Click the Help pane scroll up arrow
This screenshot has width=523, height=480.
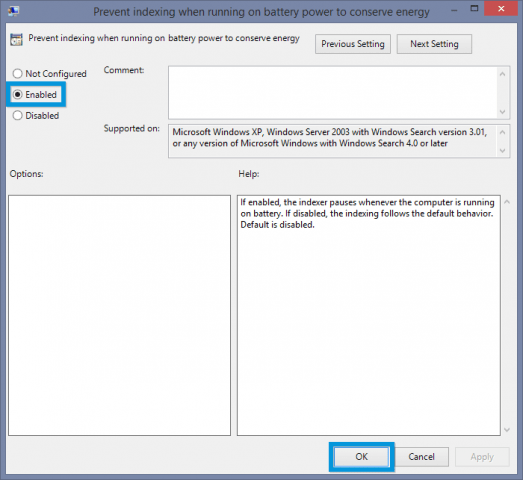[507, 202]
